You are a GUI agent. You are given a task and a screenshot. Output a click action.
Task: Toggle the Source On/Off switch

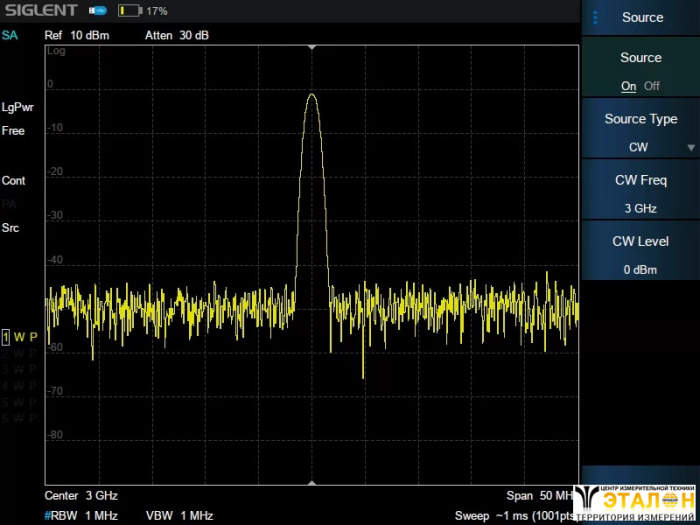click(x=640, y=86)
